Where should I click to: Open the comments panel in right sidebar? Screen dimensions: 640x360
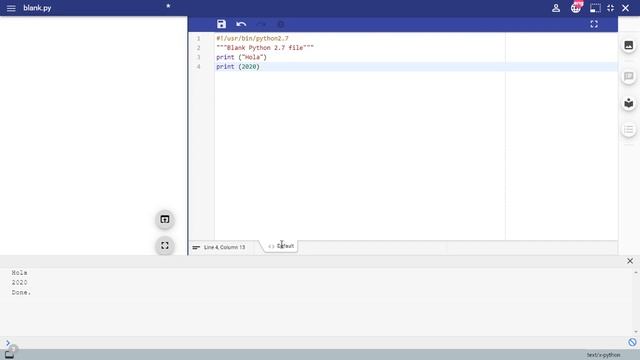629,76
